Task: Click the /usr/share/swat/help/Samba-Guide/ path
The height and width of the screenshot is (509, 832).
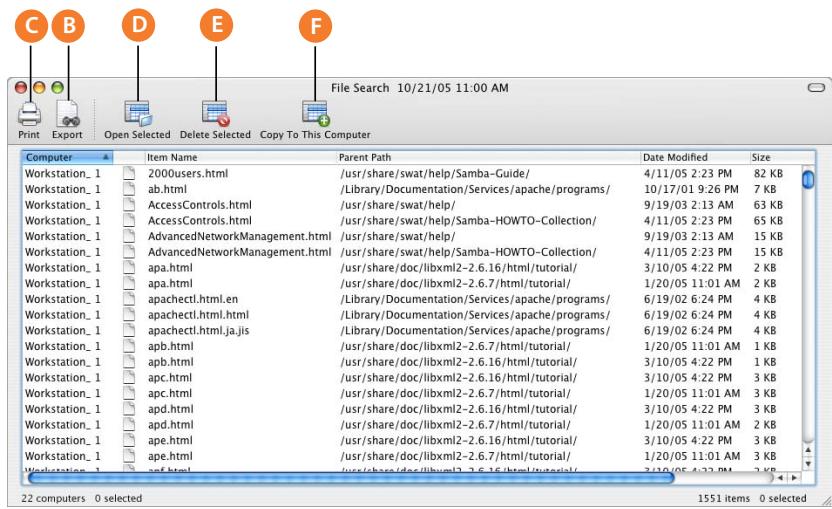Action: click(x=435, y=173)
